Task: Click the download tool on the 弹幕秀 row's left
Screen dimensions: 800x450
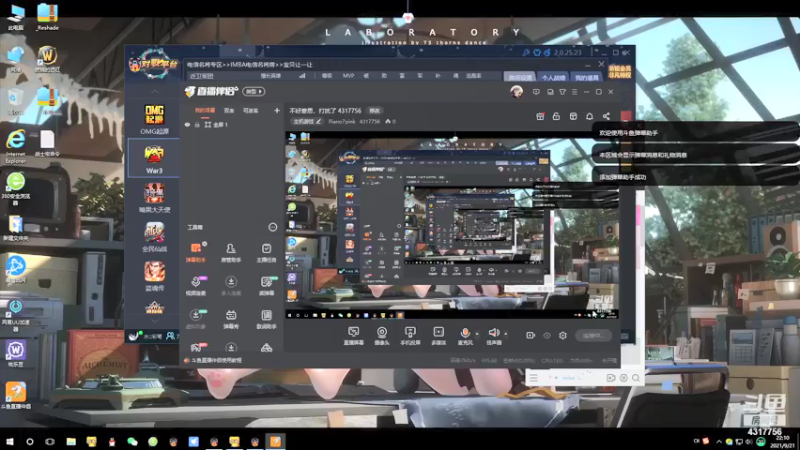Action: [x=195, y=319]
